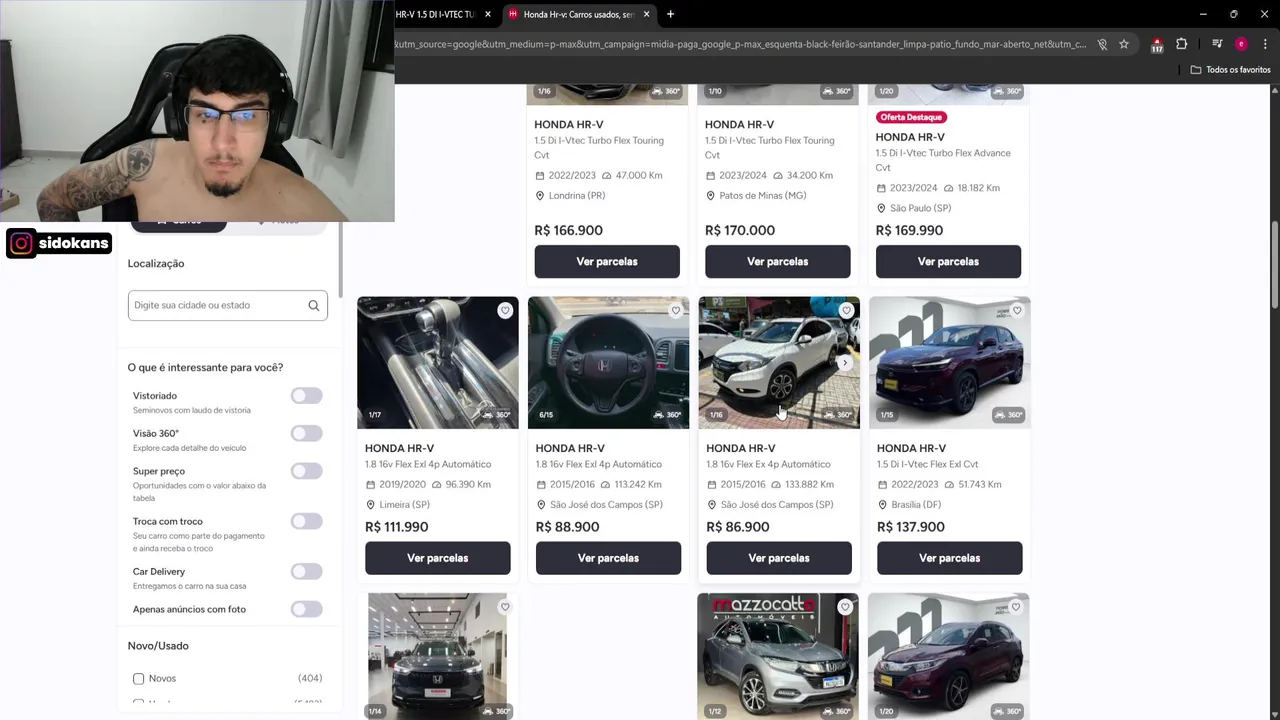
Task: Click the price R$ 137.900
Action: pos(911,527)
